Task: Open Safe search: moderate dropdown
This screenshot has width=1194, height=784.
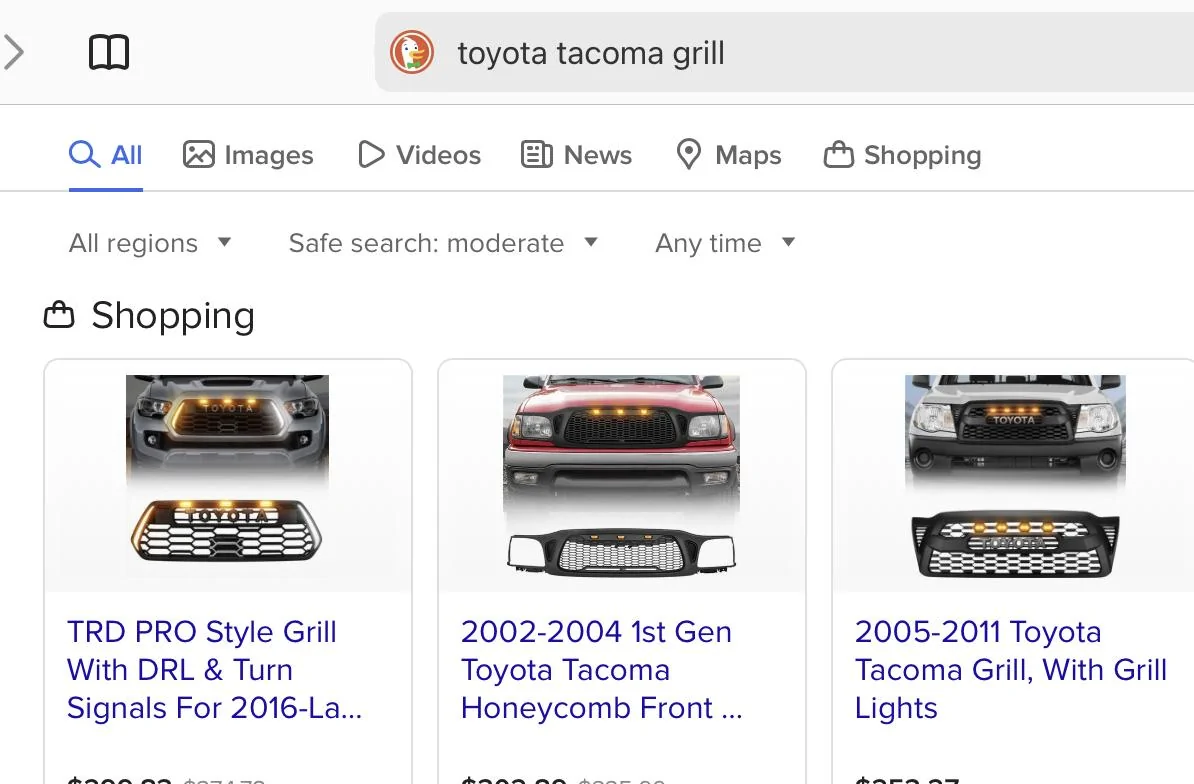Action: [x=443, y=243]
